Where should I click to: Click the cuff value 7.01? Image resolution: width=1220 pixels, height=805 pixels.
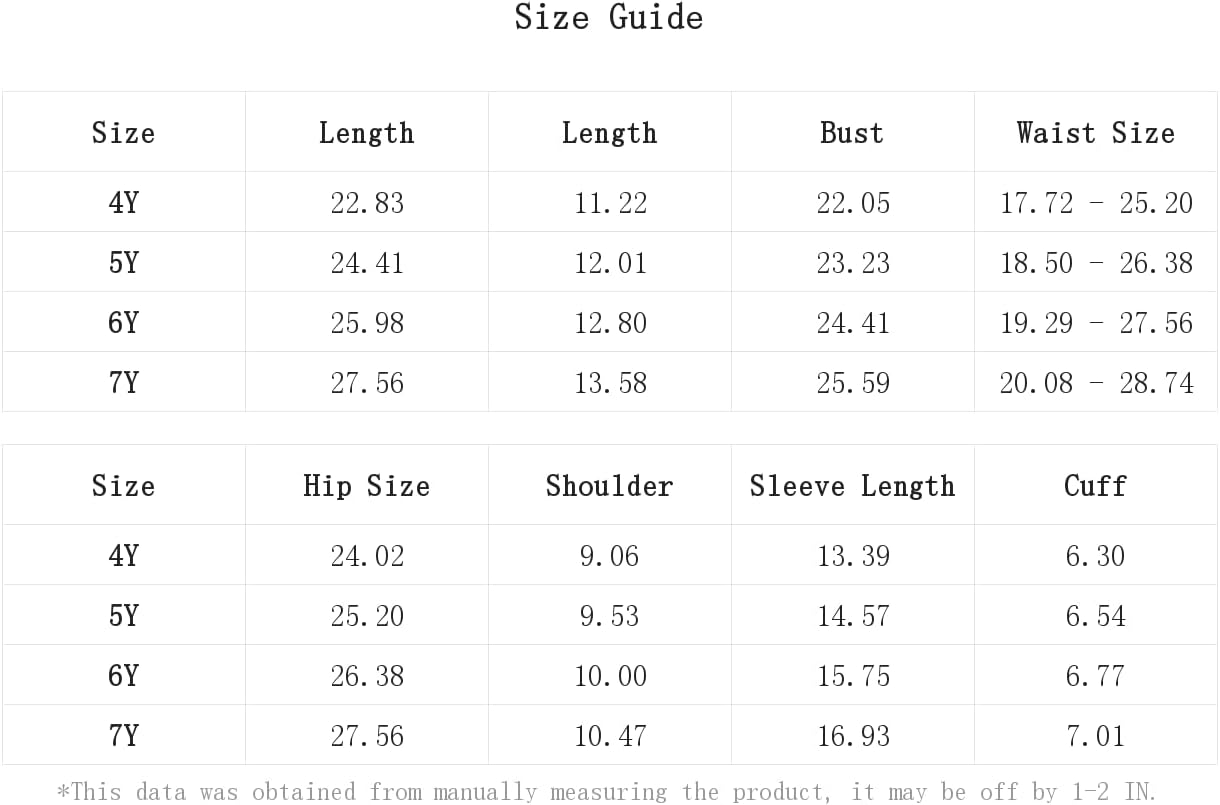coord(1096,736)
